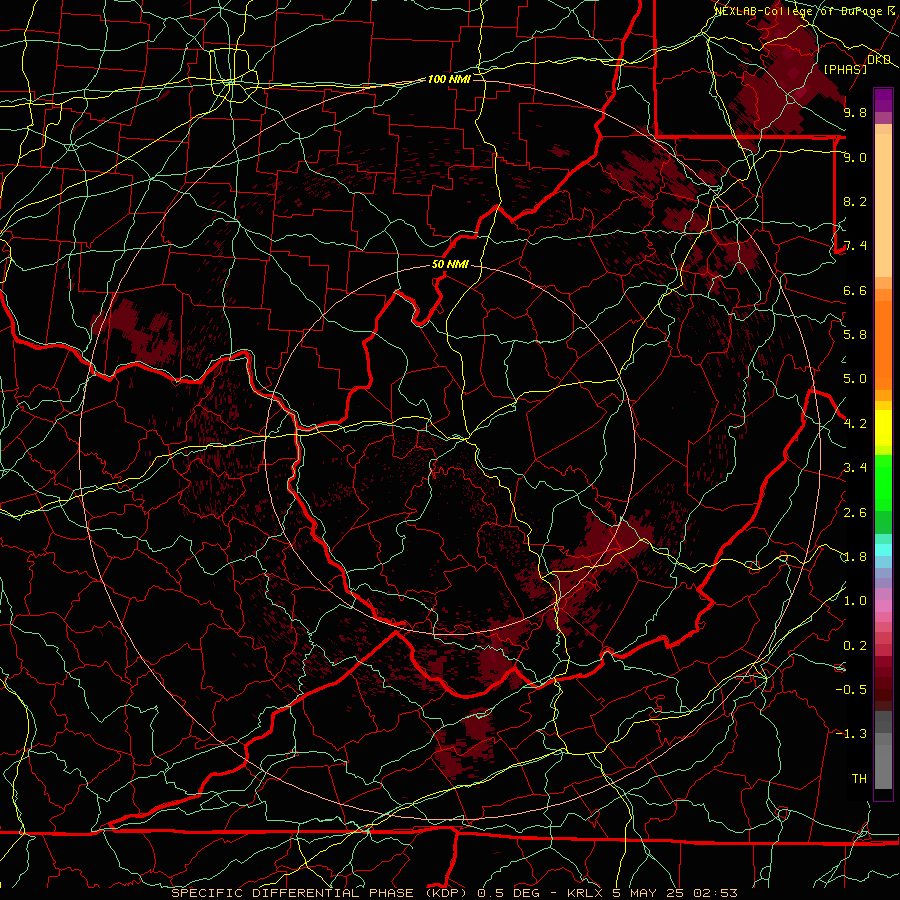Click the bright green color bar segment
The width and height of the screenshot is (900, 900).
click(883, 482)
